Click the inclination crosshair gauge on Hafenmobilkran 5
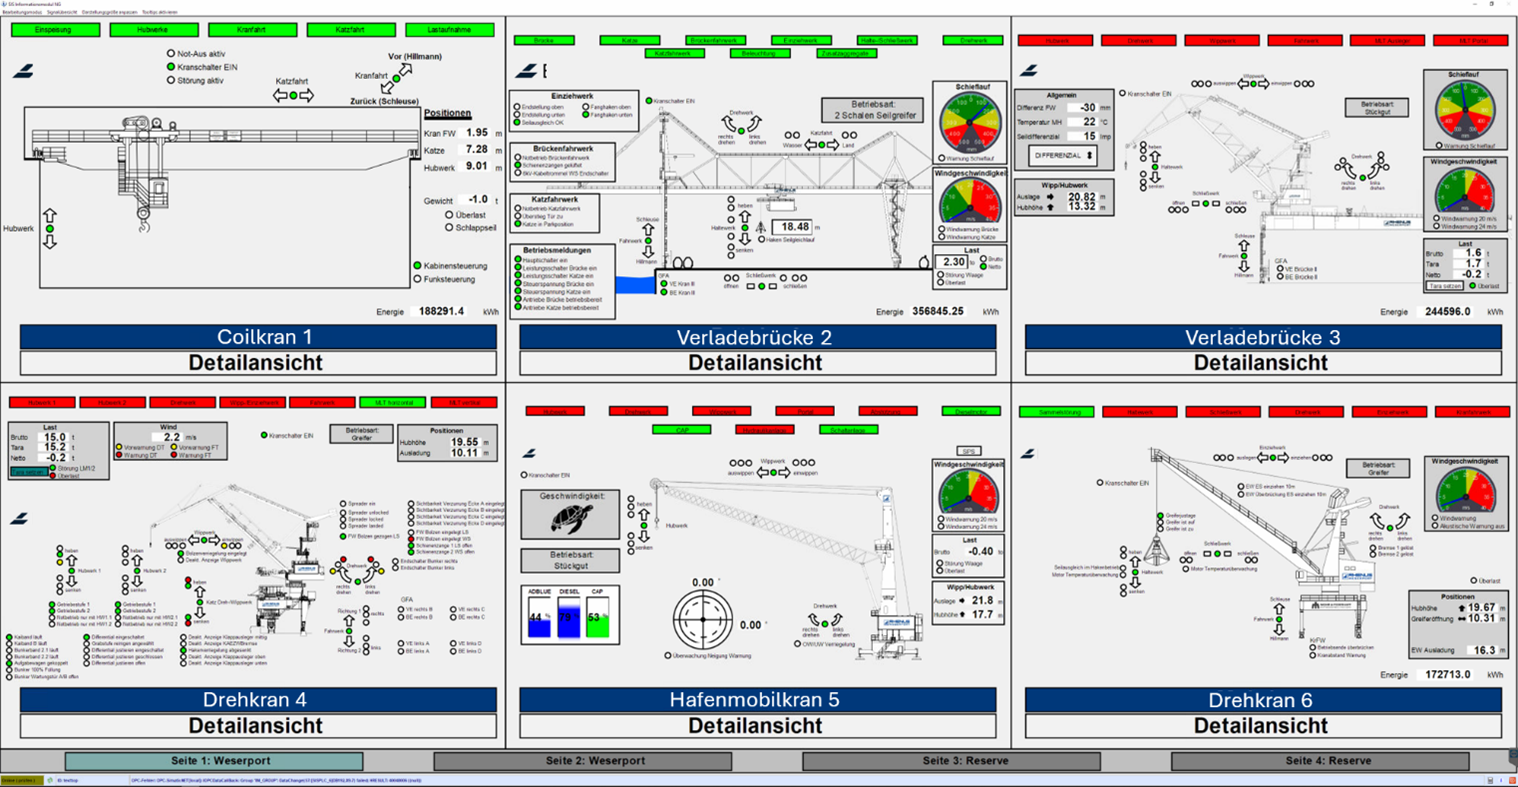This screenshot has height=787, width=1518. point(703,619)
